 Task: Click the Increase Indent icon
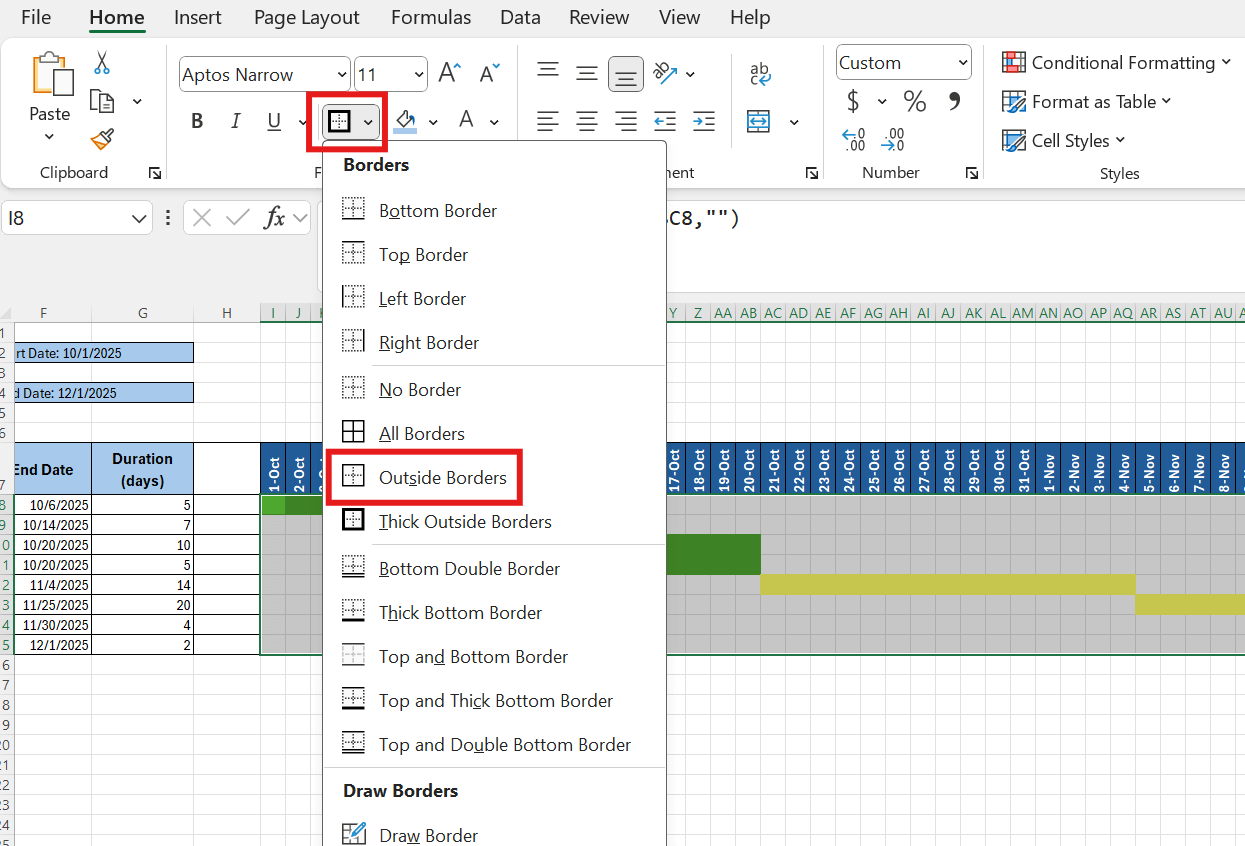[703, 122]
